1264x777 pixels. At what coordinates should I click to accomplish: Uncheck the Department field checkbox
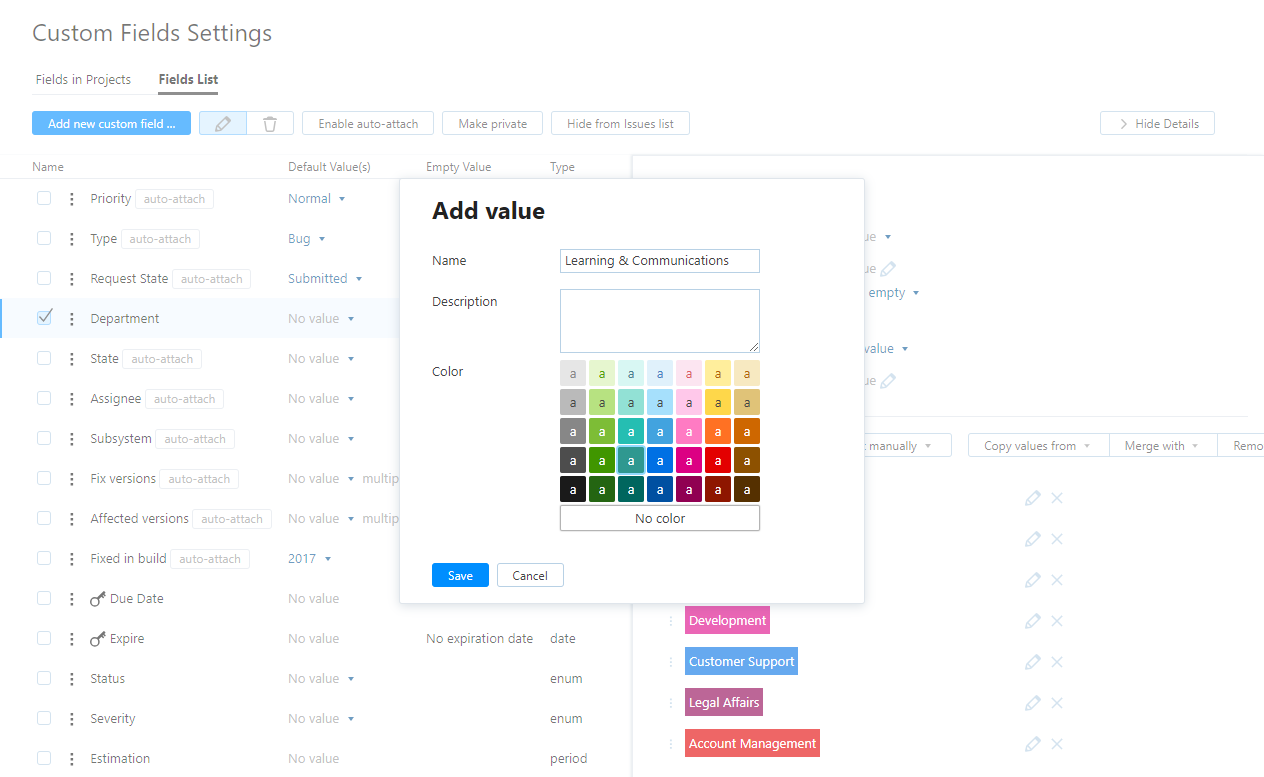point(44,318)
